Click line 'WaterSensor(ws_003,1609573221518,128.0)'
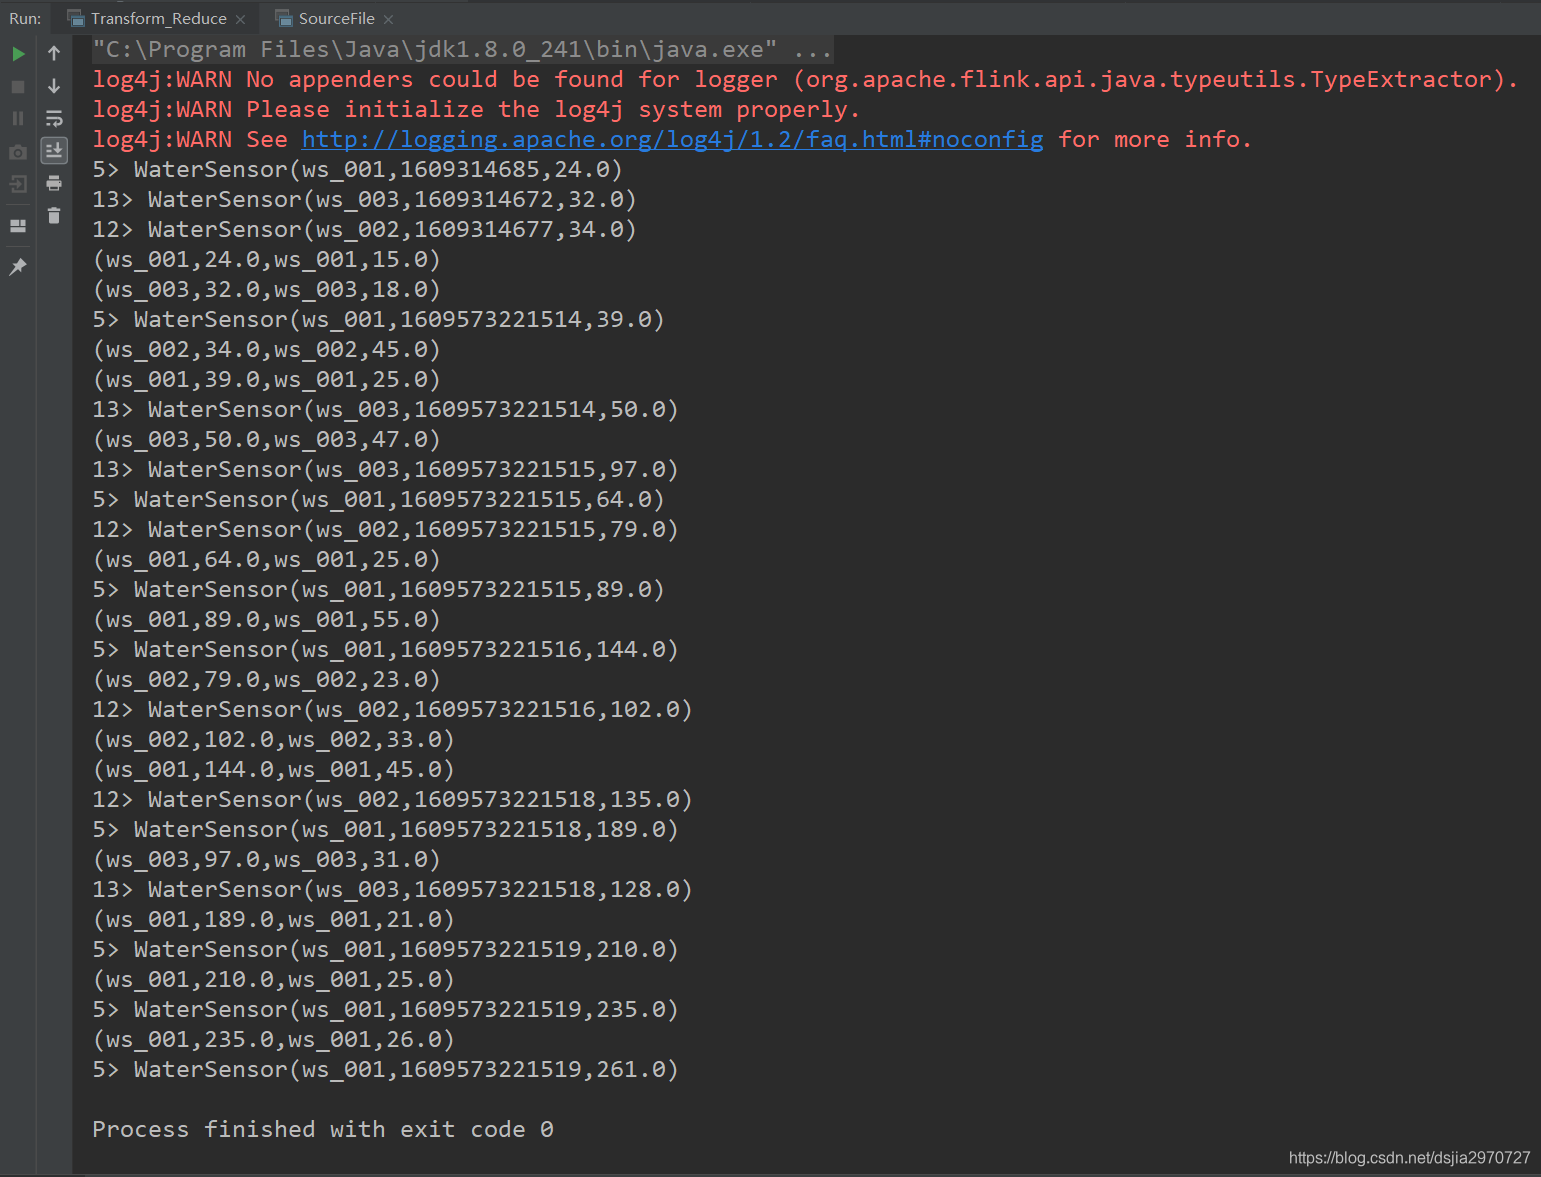Viewport: 1541px width, 1177px height. click(392, 889)
